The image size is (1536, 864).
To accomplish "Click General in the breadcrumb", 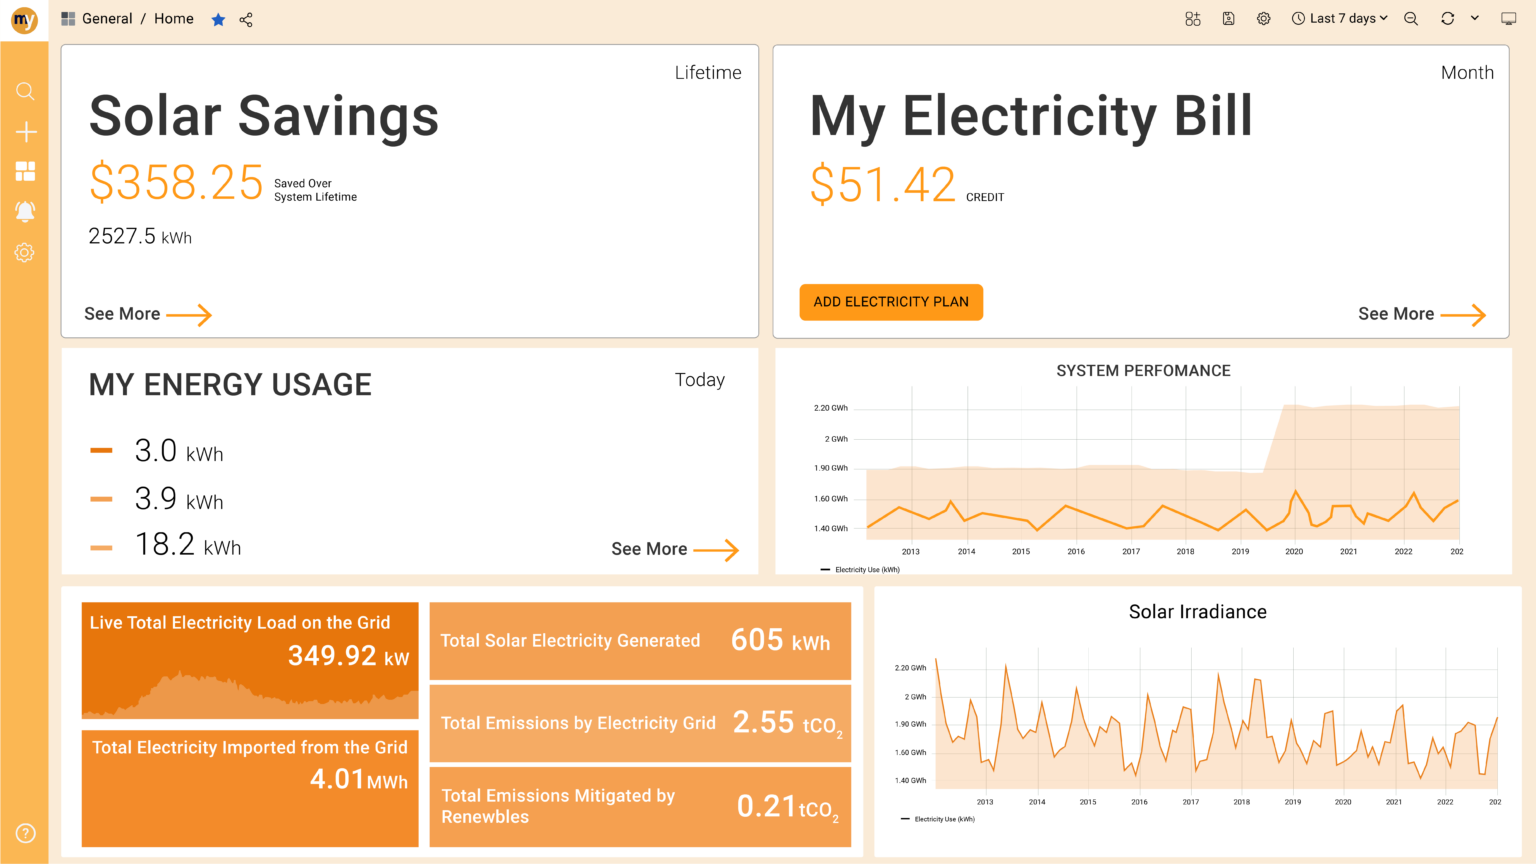I will [106, 18].
